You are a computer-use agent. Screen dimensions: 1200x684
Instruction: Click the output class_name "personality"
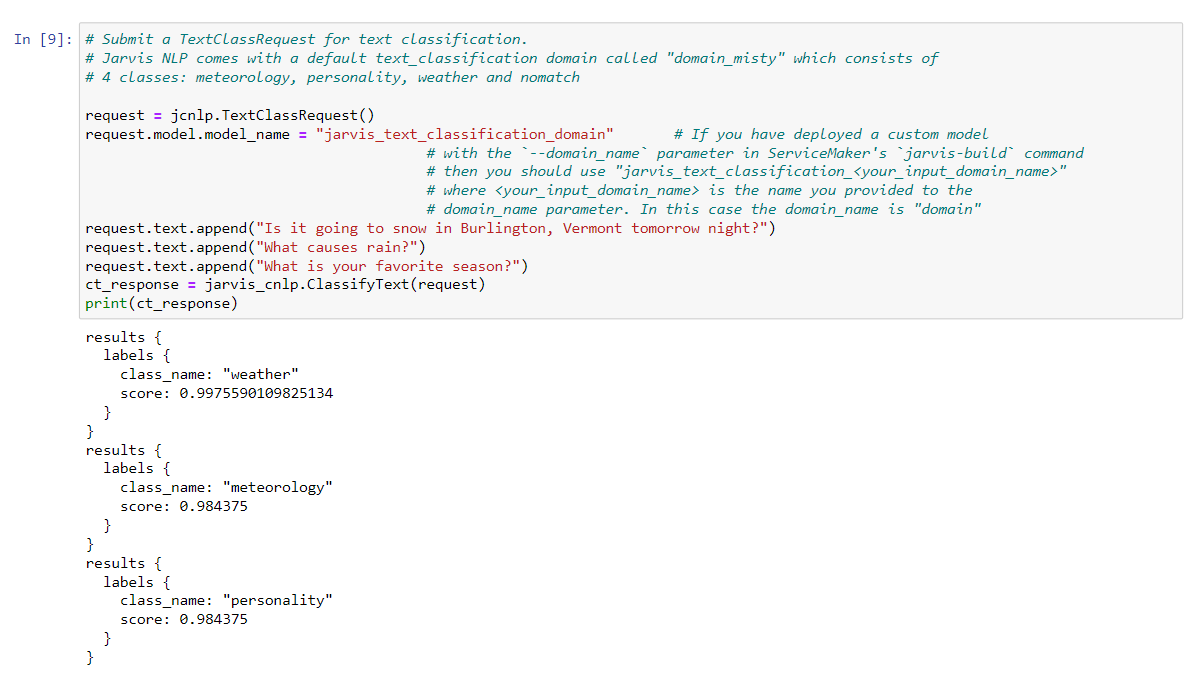pyautogui.click(x=227, y=600)
